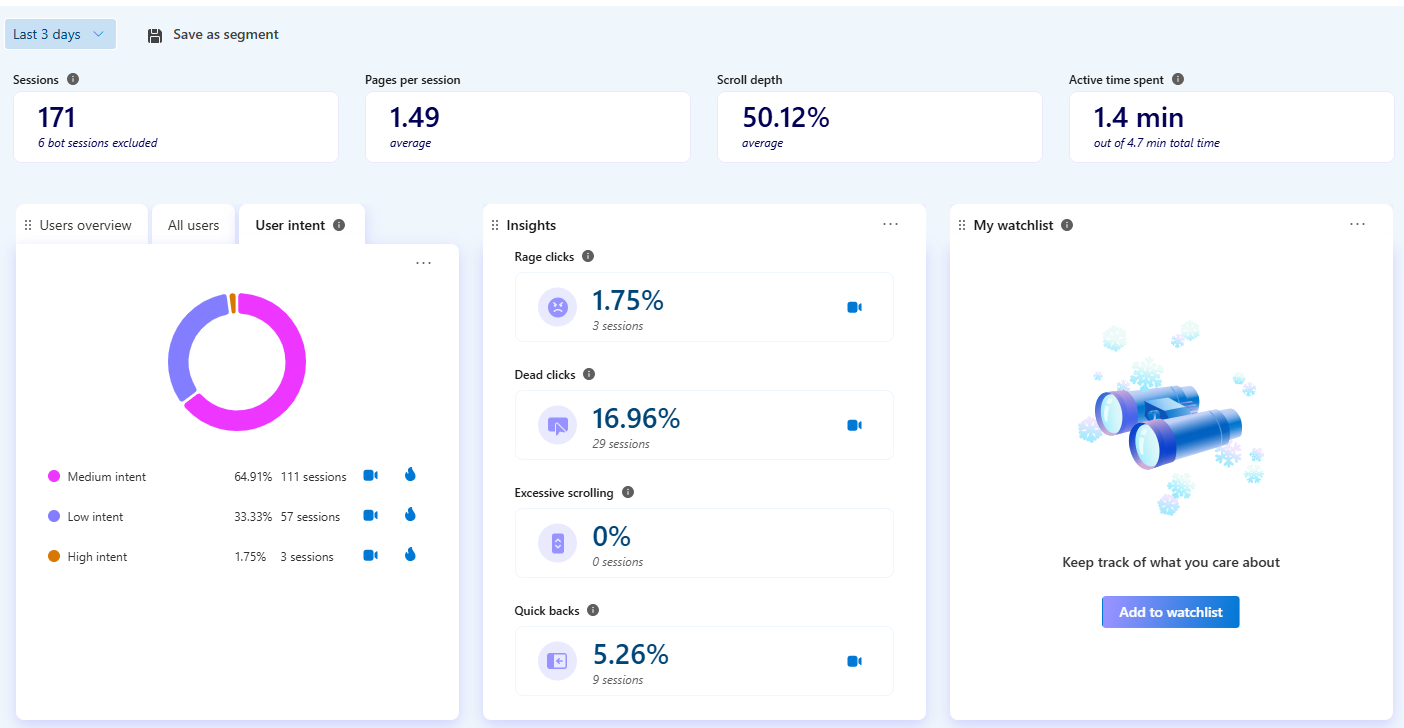Screen dimensions: 1404x728
Task: Play Quick backs session recordings
Action: 854,660
